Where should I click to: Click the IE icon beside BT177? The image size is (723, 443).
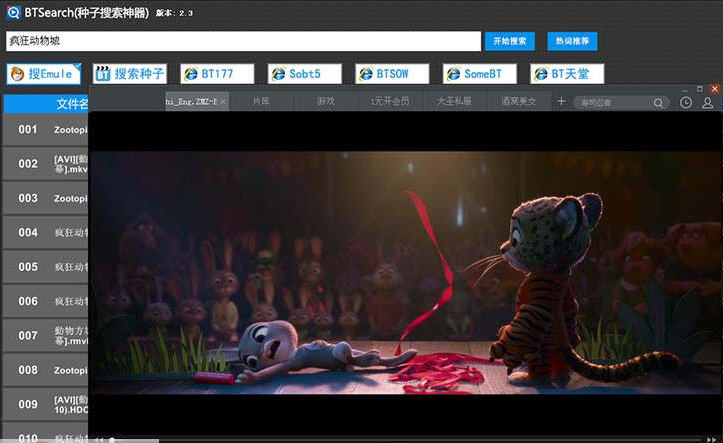coord(191,74)
